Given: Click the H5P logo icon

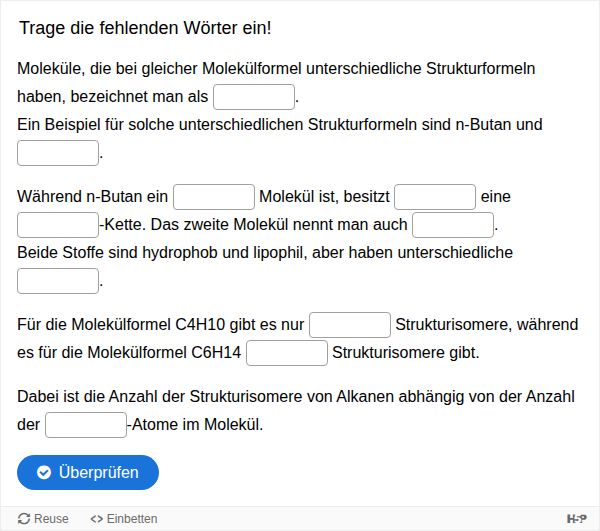Looking at the screenshot, I should [x=576, y=519].
